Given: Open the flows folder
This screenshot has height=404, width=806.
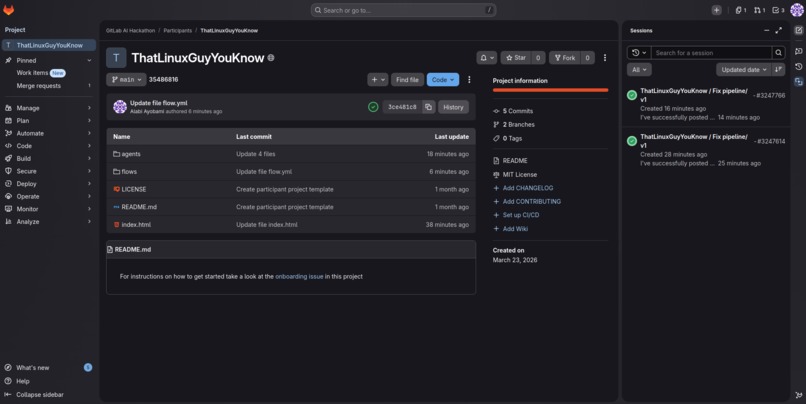Looking at the screenshot, I should click(129, 172).
